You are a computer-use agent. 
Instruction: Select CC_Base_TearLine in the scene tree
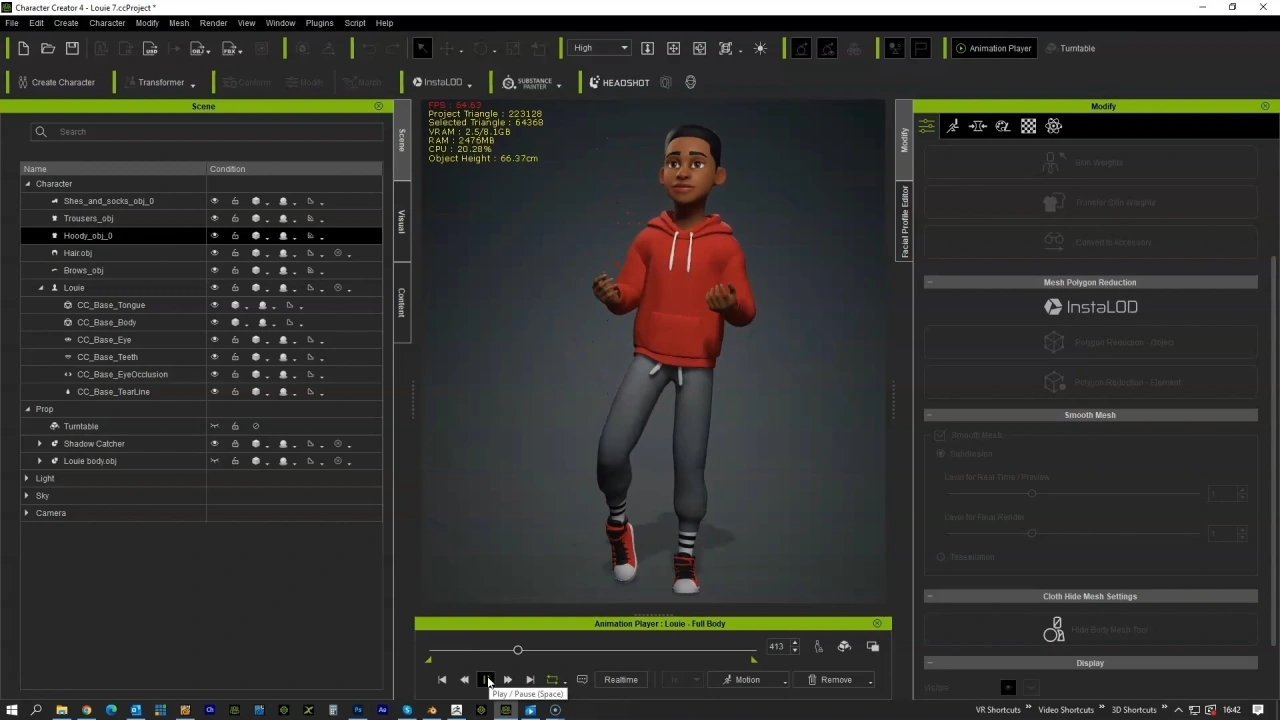tap(113, 392)
